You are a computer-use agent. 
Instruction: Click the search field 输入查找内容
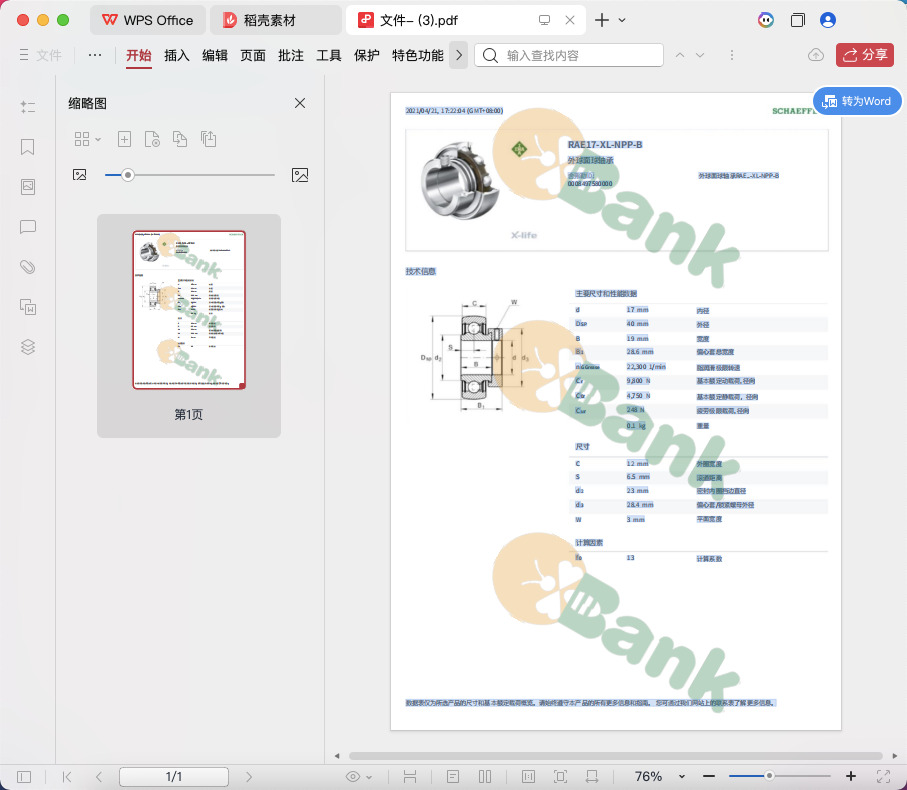(x=569, y=55)
